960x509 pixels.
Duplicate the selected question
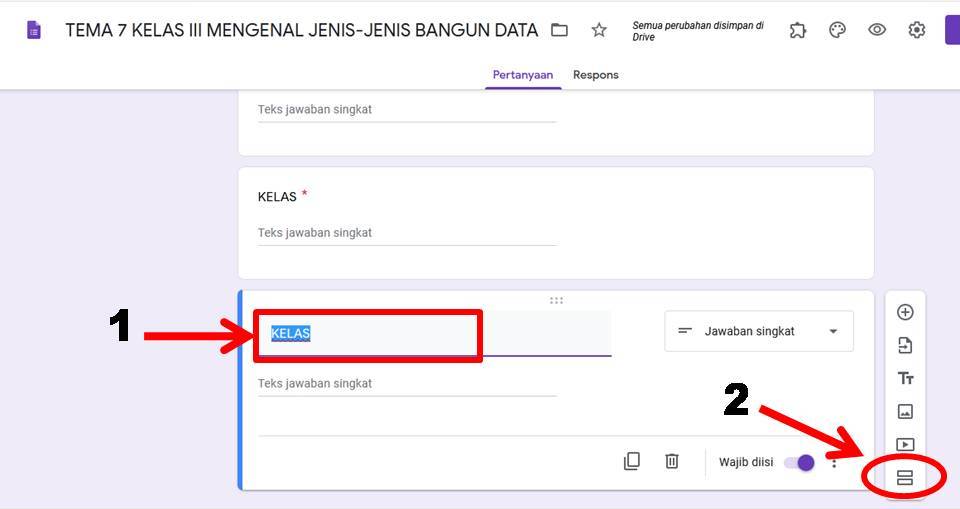tap(632, 461)
